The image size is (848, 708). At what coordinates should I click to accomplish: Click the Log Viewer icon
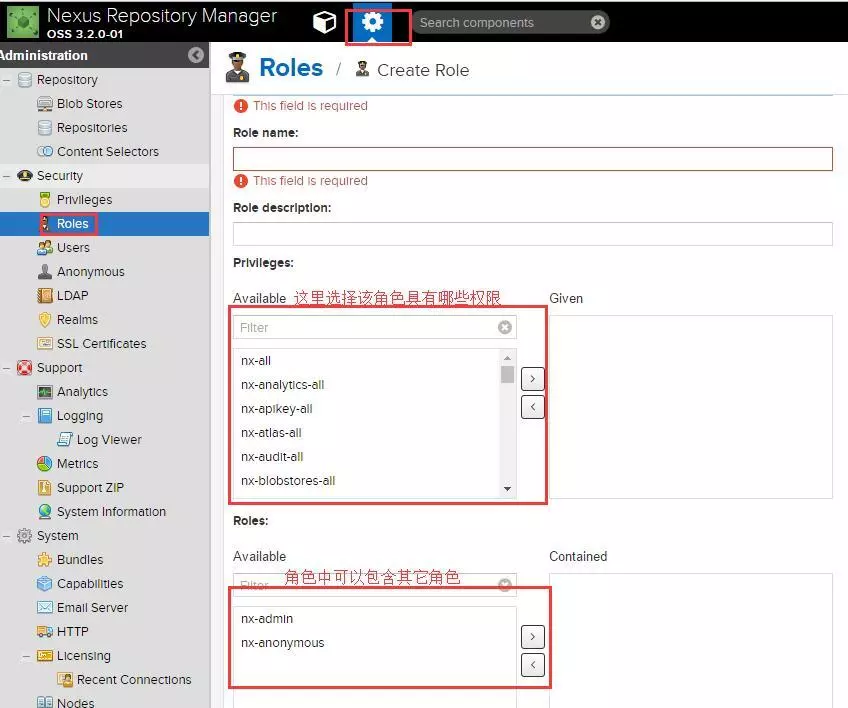[x=65, y=439]
